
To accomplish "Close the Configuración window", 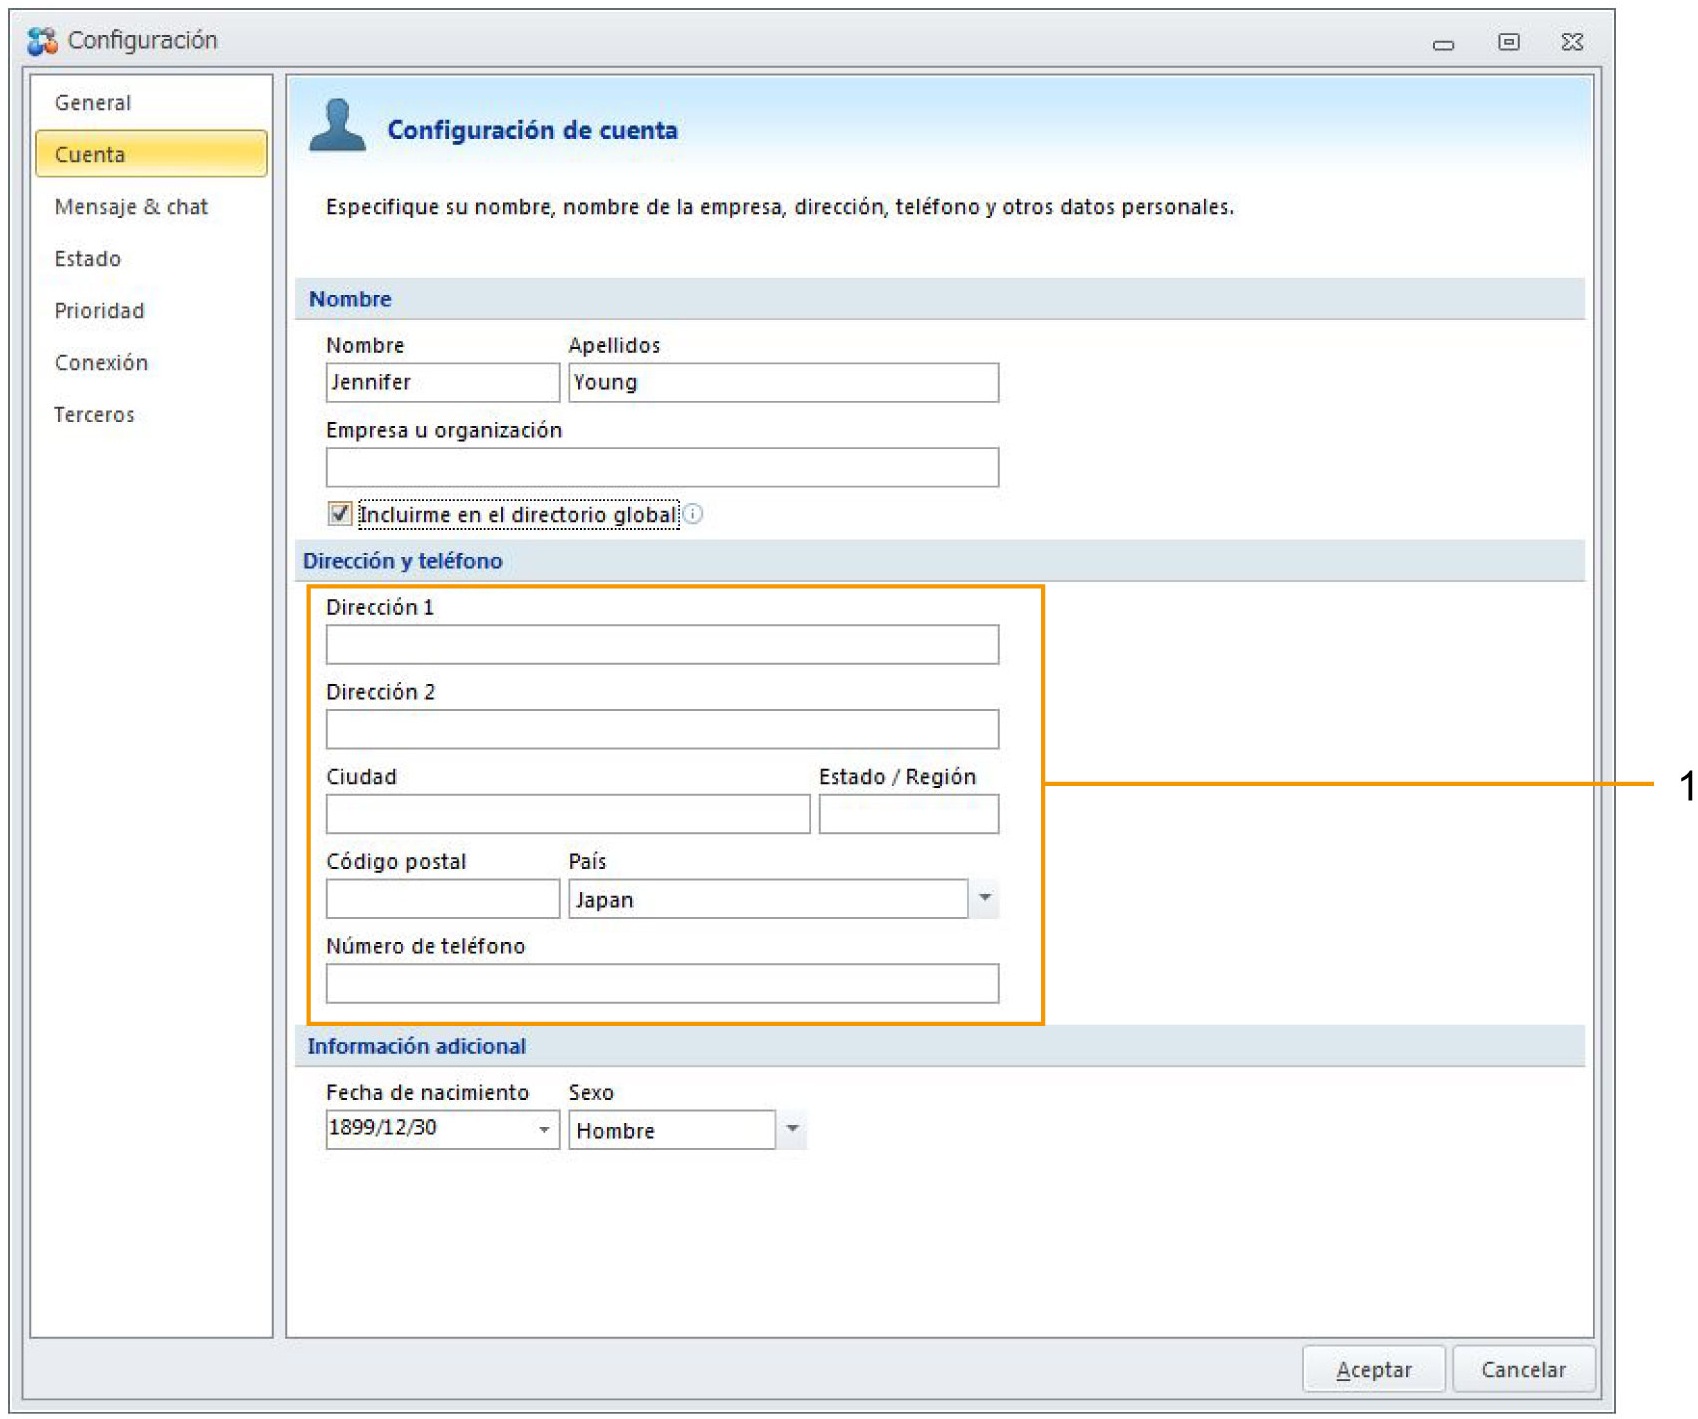I will (1572, 42).
